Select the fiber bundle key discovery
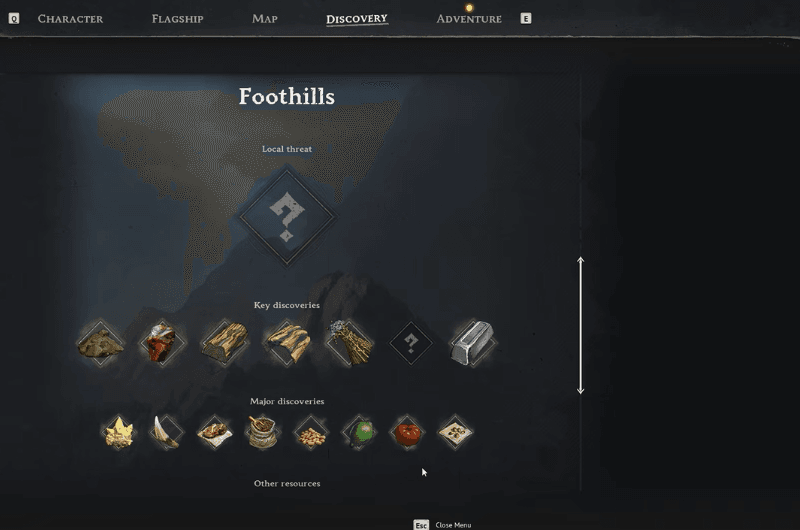The height and width of the screenshot is (530, 800). [349, 343]
